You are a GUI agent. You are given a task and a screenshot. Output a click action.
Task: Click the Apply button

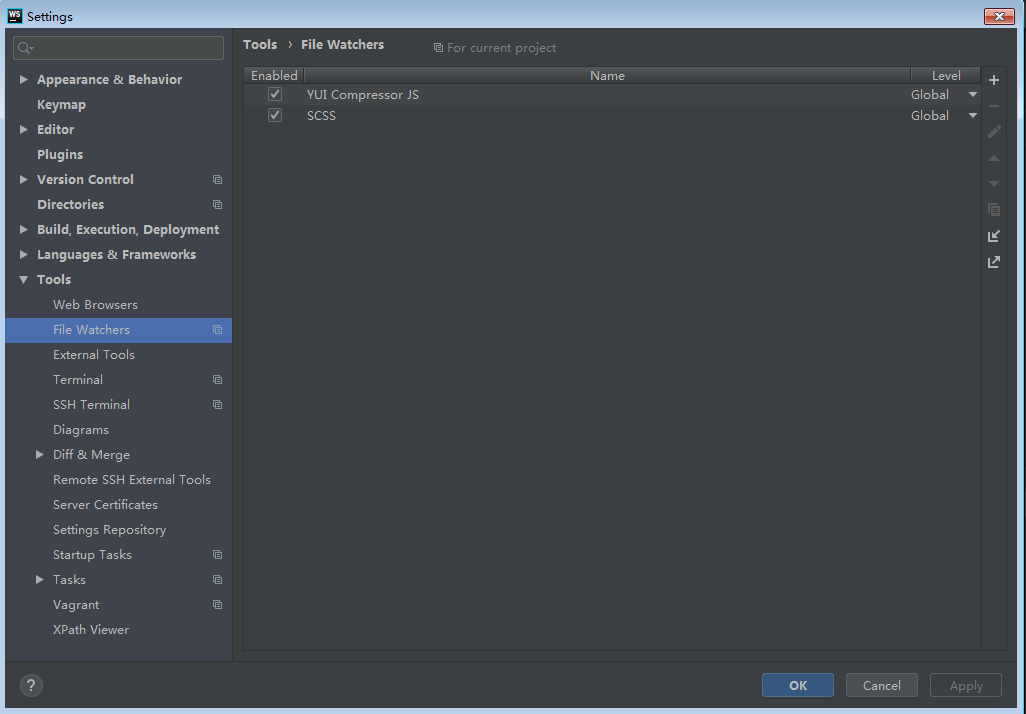[966, 685]
